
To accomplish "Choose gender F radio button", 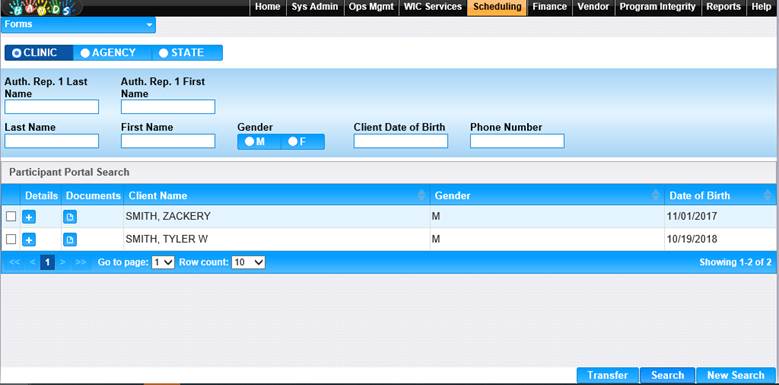I will click(298, 142).
